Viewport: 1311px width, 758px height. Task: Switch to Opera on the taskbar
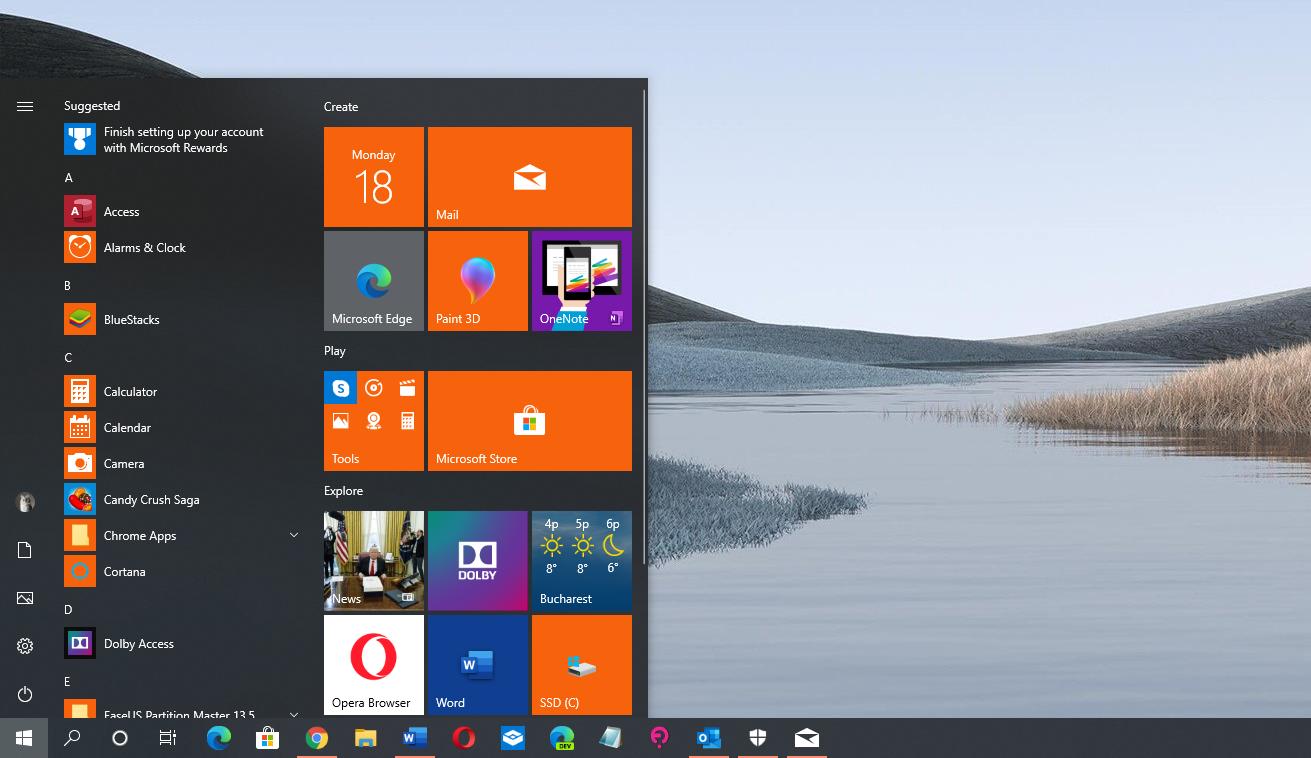tap(463, 738)
